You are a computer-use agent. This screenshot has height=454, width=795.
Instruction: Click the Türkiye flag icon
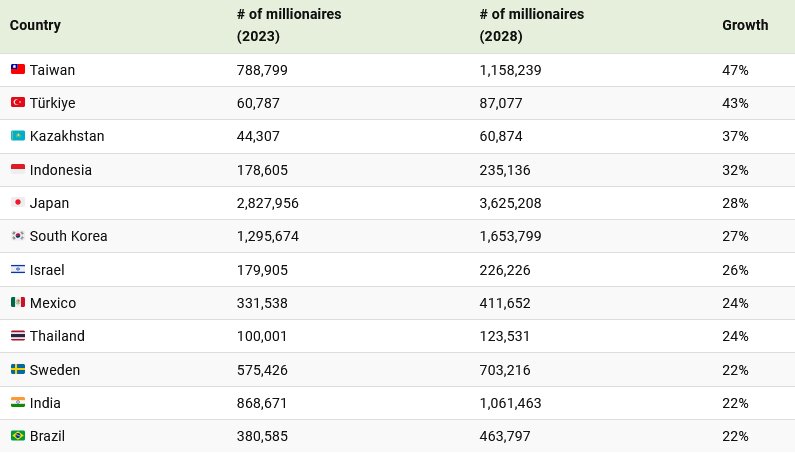coord(17,103)
